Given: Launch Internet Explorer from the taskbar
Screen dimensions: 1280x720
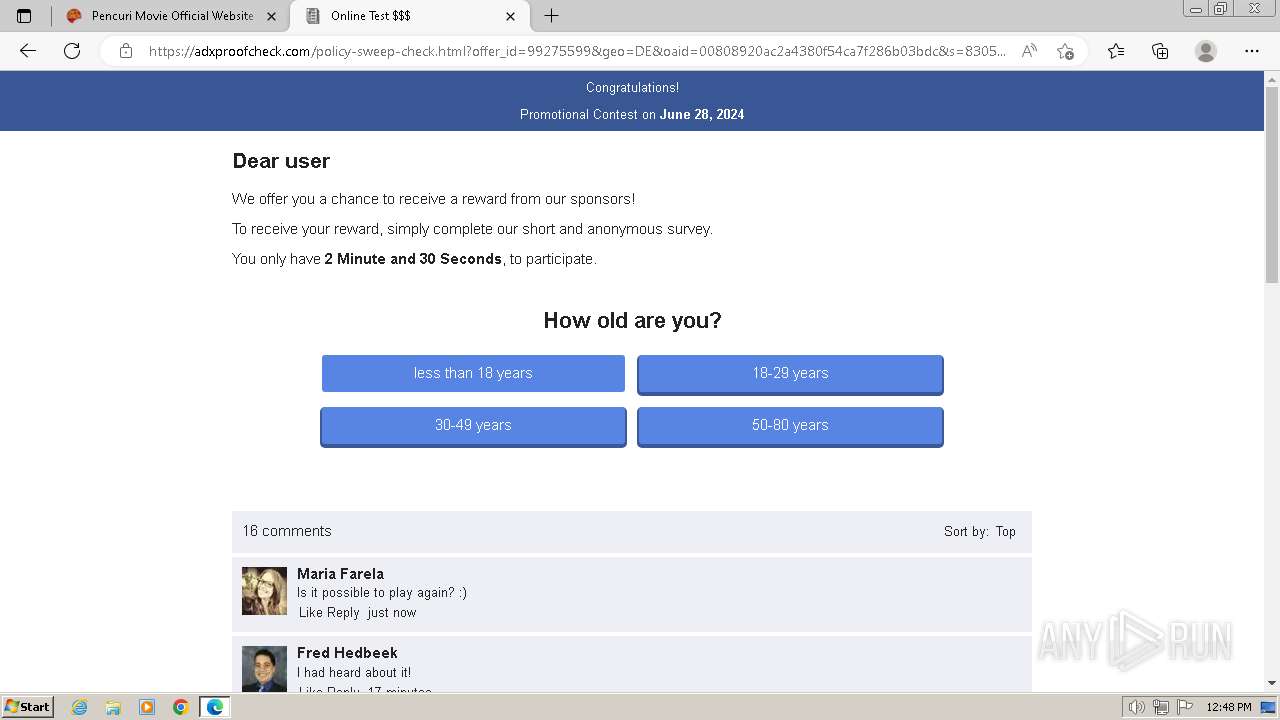Looking at the screenshot, I should pyautogui.click(x=80, y=707).
